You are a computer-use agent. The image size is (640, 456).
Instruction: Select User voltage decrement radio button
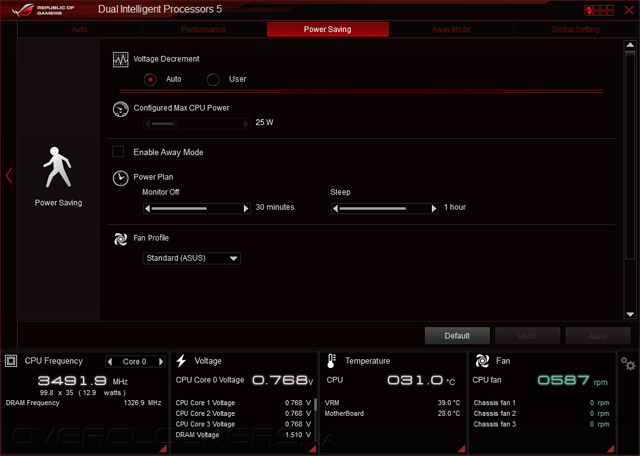pyautogui.click(x=213, y=79)
